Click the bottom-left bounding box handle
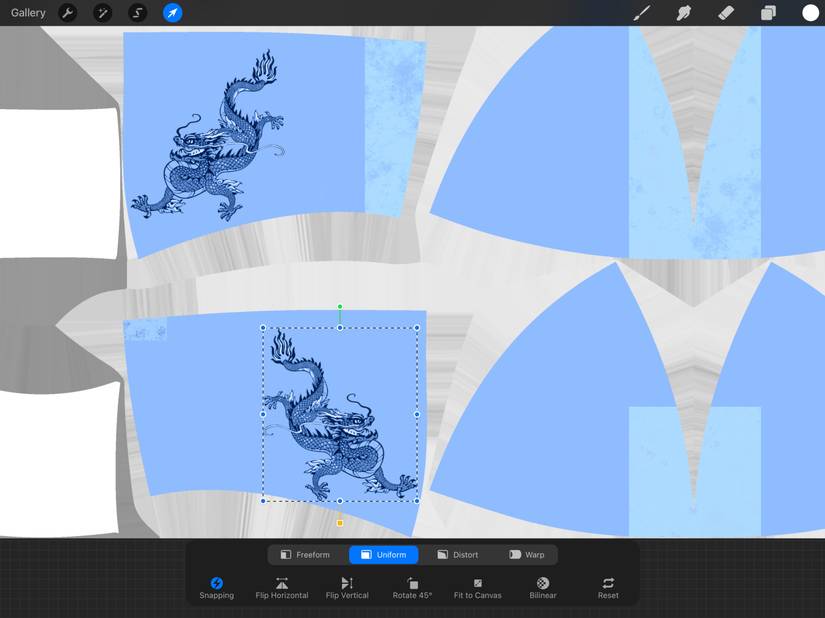This screenshot has width=825, height=618. [263, 501]
